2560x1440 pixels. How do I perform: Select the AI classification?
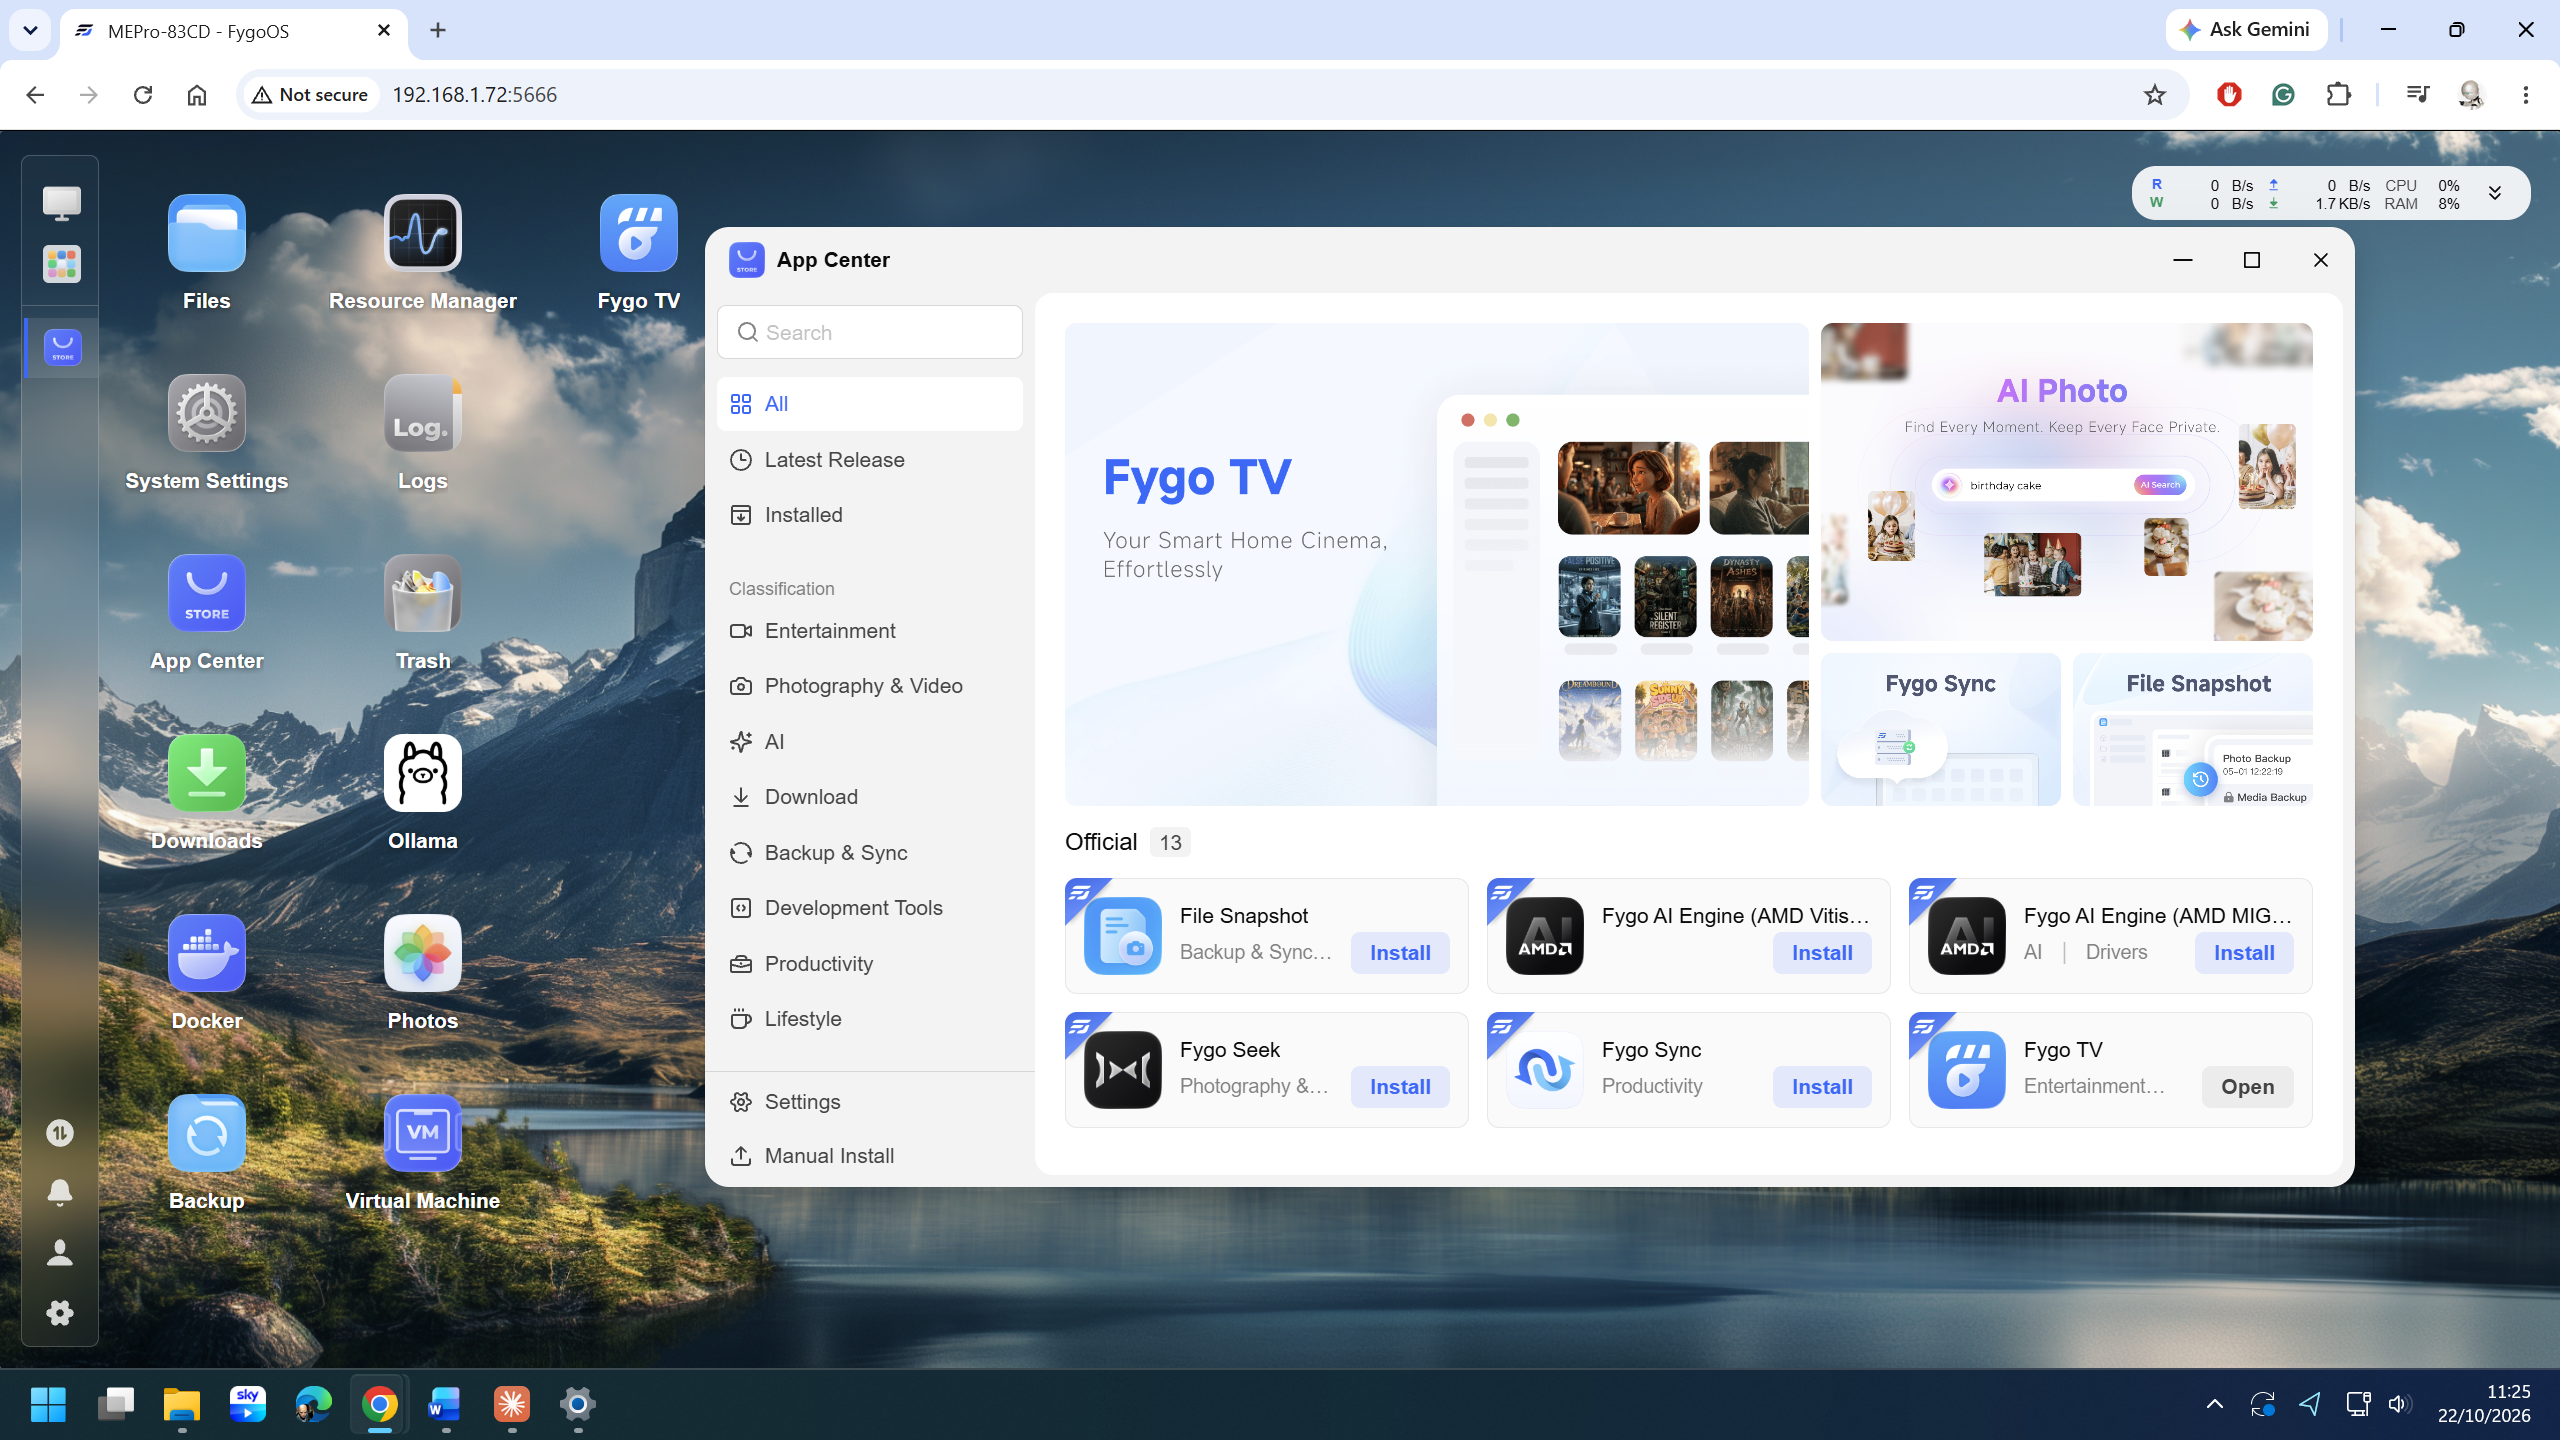[x=869, y=742]
